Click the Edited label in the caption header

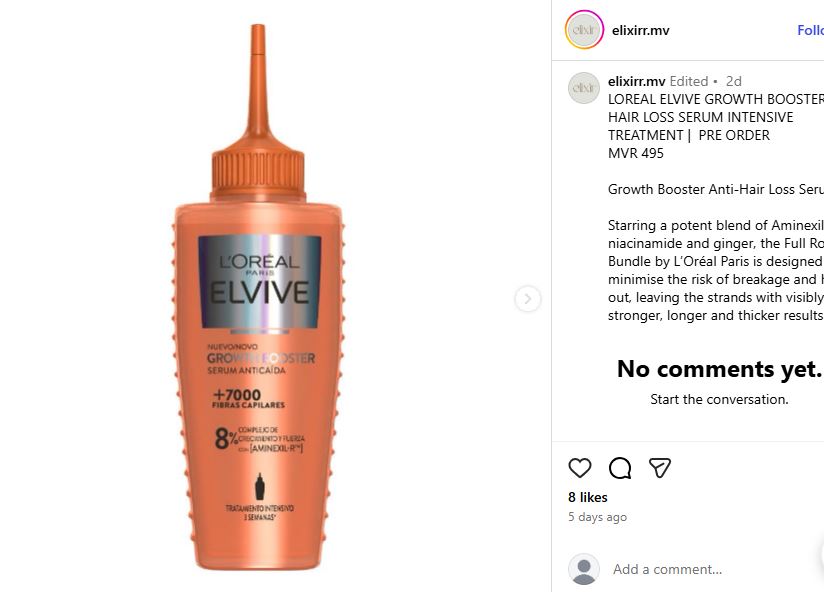click(688, 81)
